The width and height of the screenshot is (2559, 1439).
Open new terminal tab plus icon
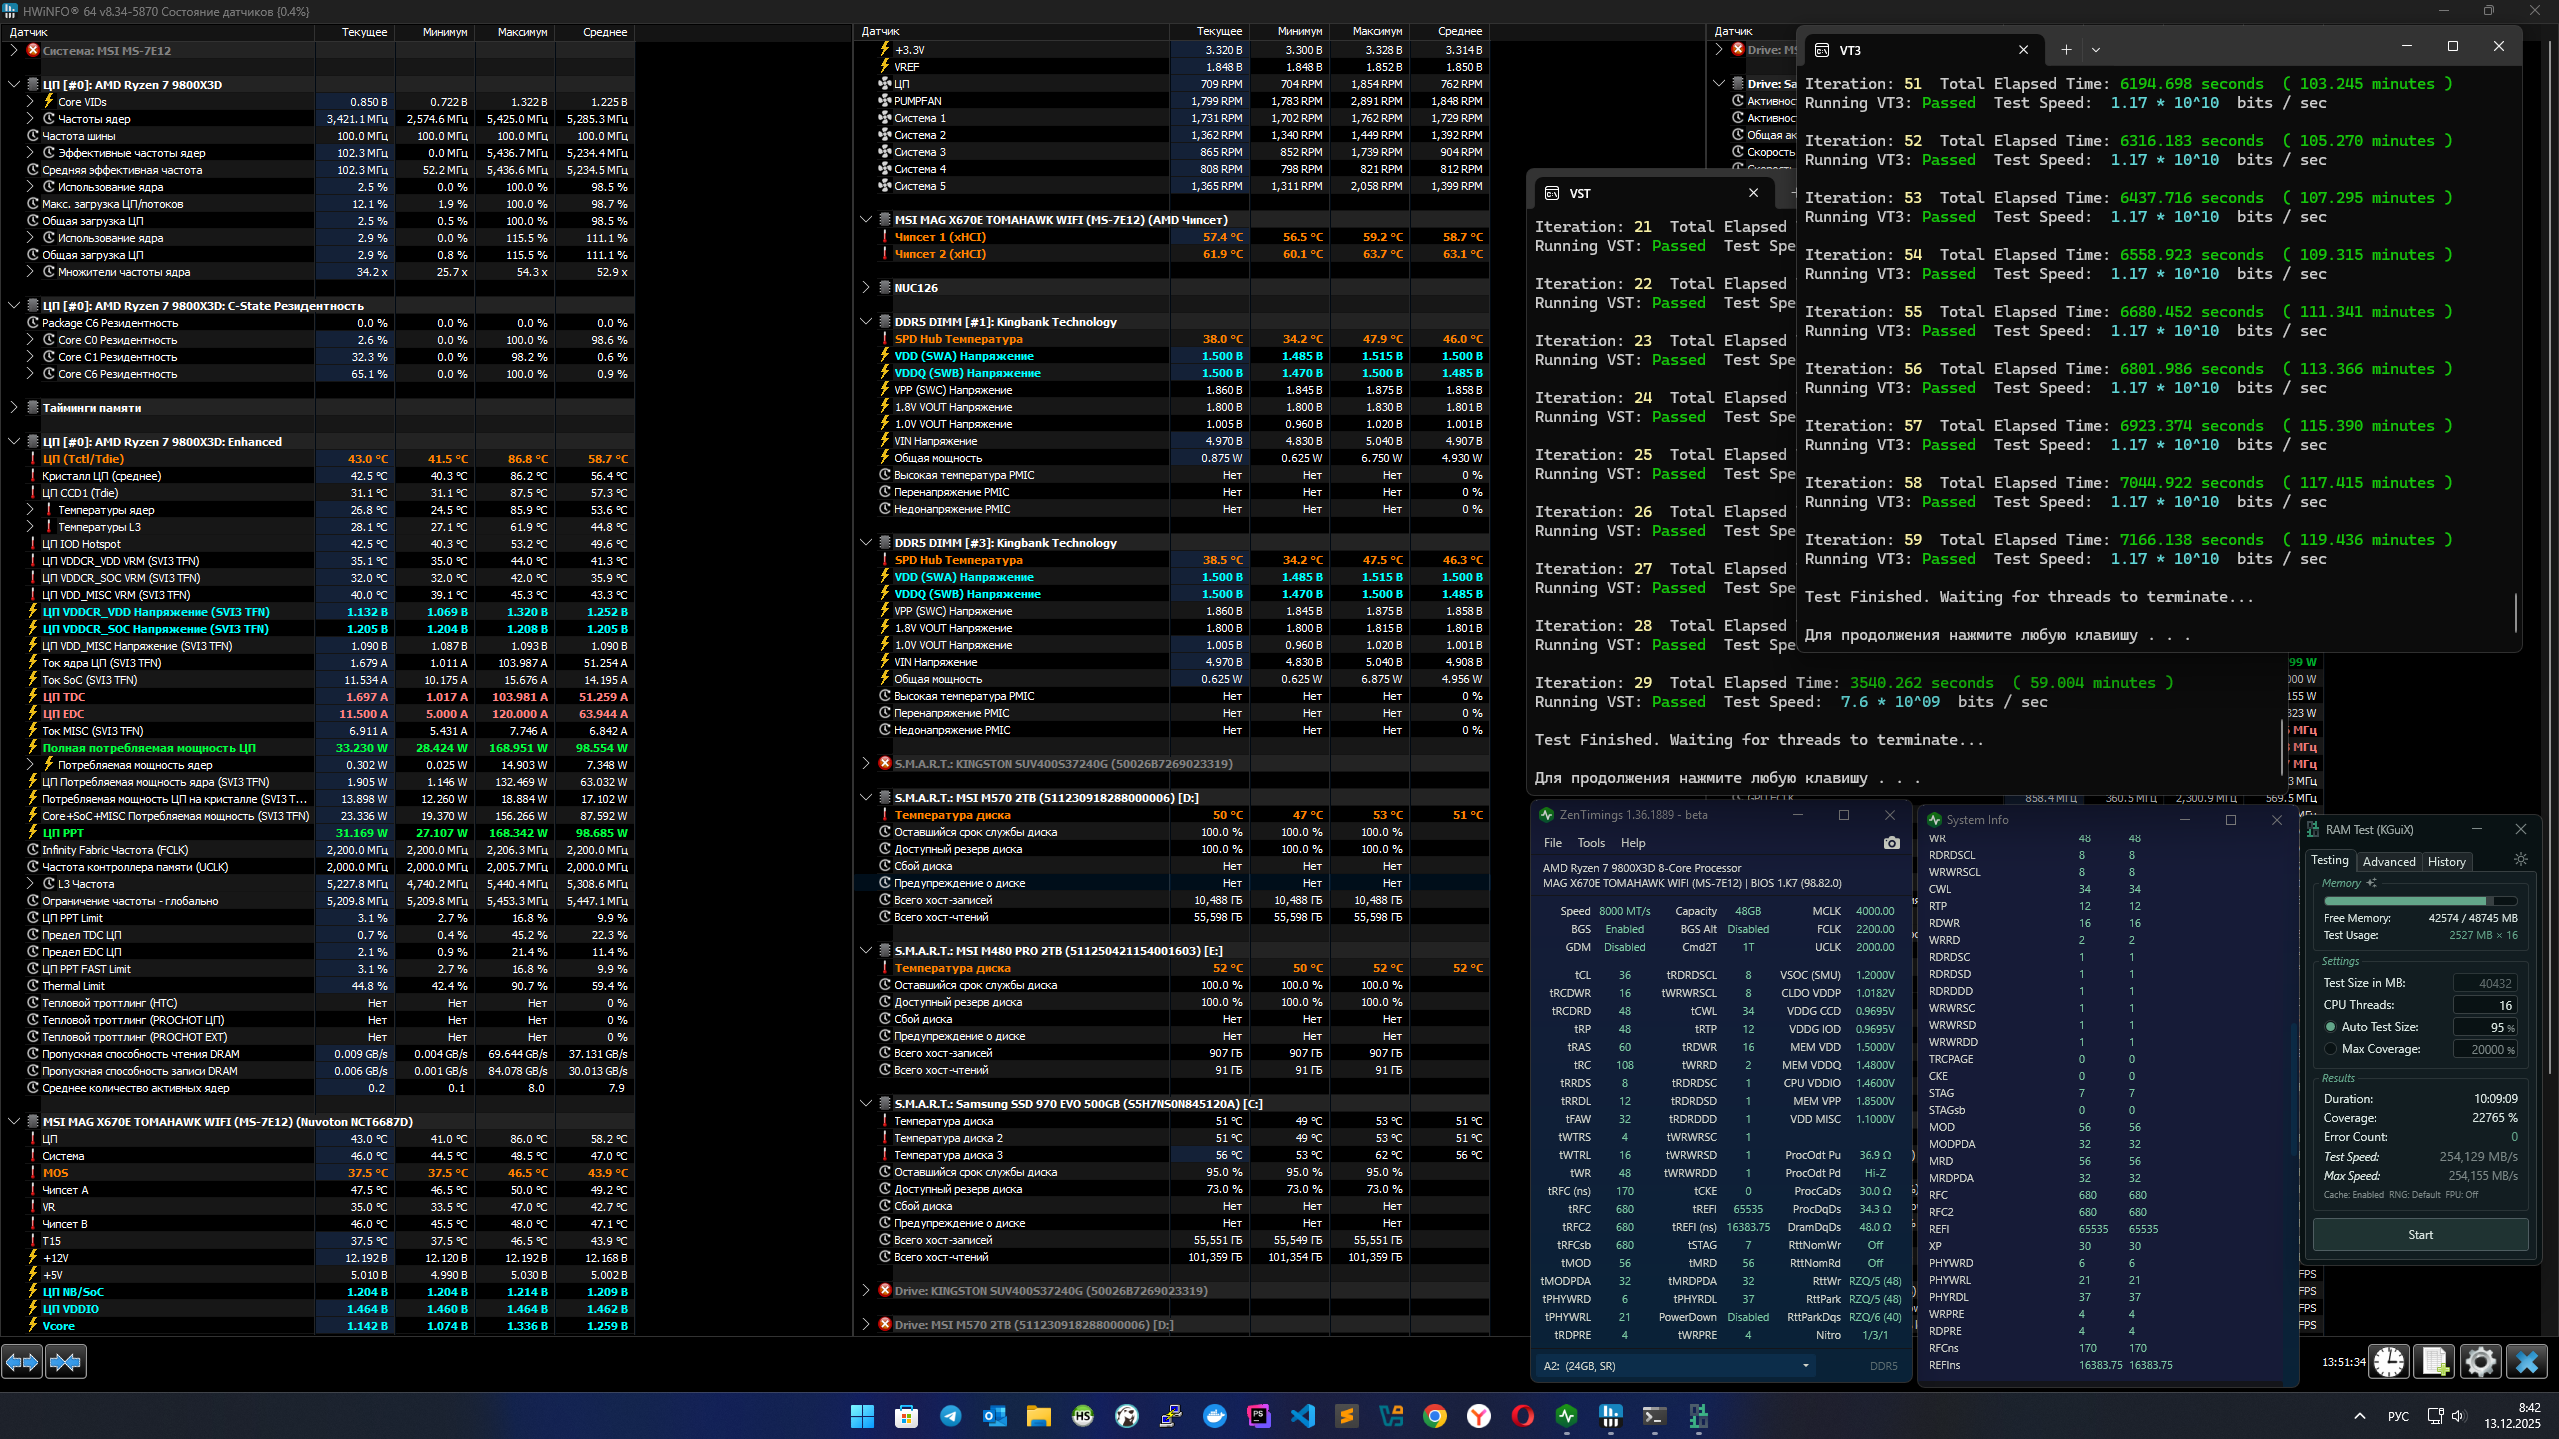(2066, 49)
